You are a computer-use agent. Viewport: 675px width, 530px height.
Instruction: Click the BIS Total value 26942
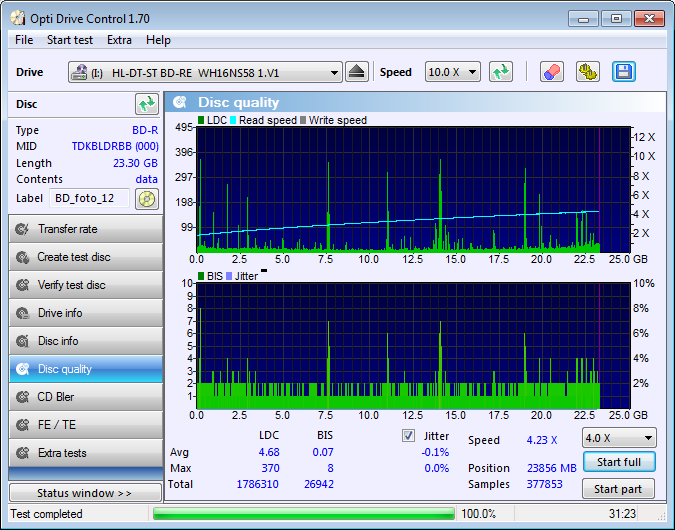(319, 484)
